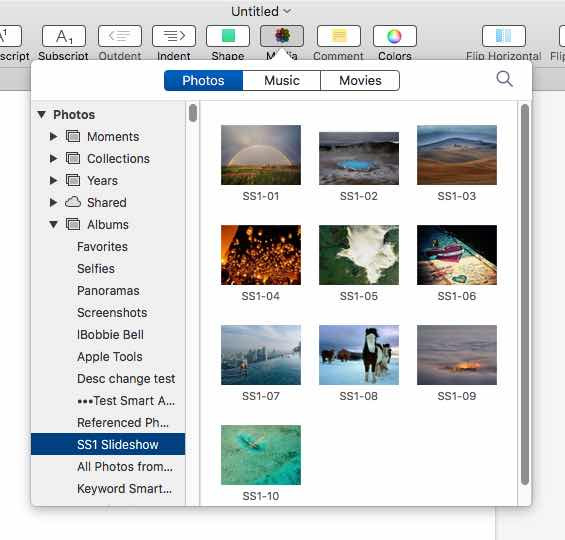Viewport: 565px width, 540px height.
Task: Switch to the Movies tab
Action: 360,80
